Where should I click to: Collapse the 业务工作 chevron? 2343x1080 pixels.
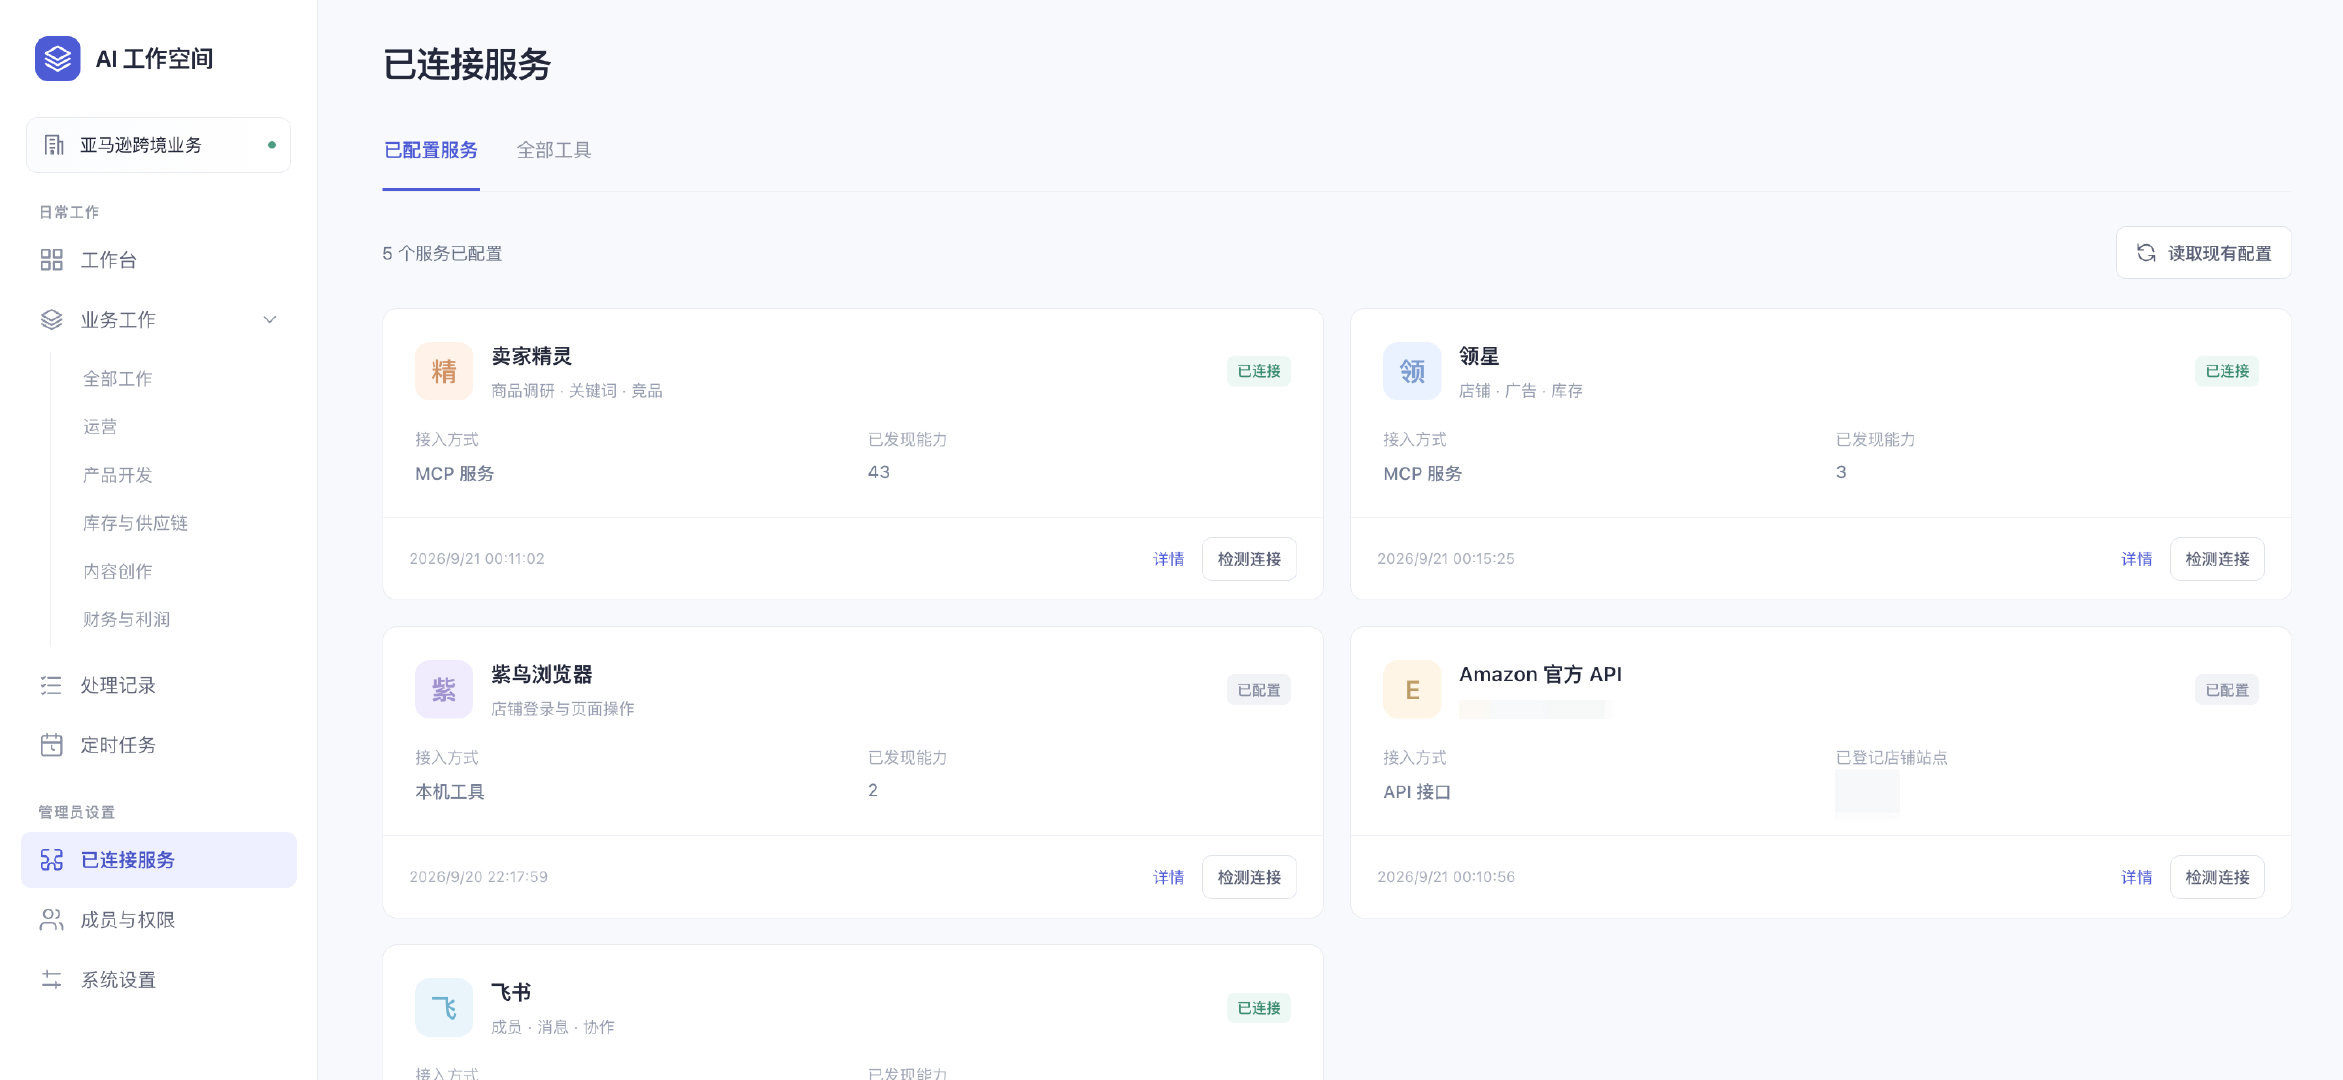pyautogui.click(x=270, y=320)
